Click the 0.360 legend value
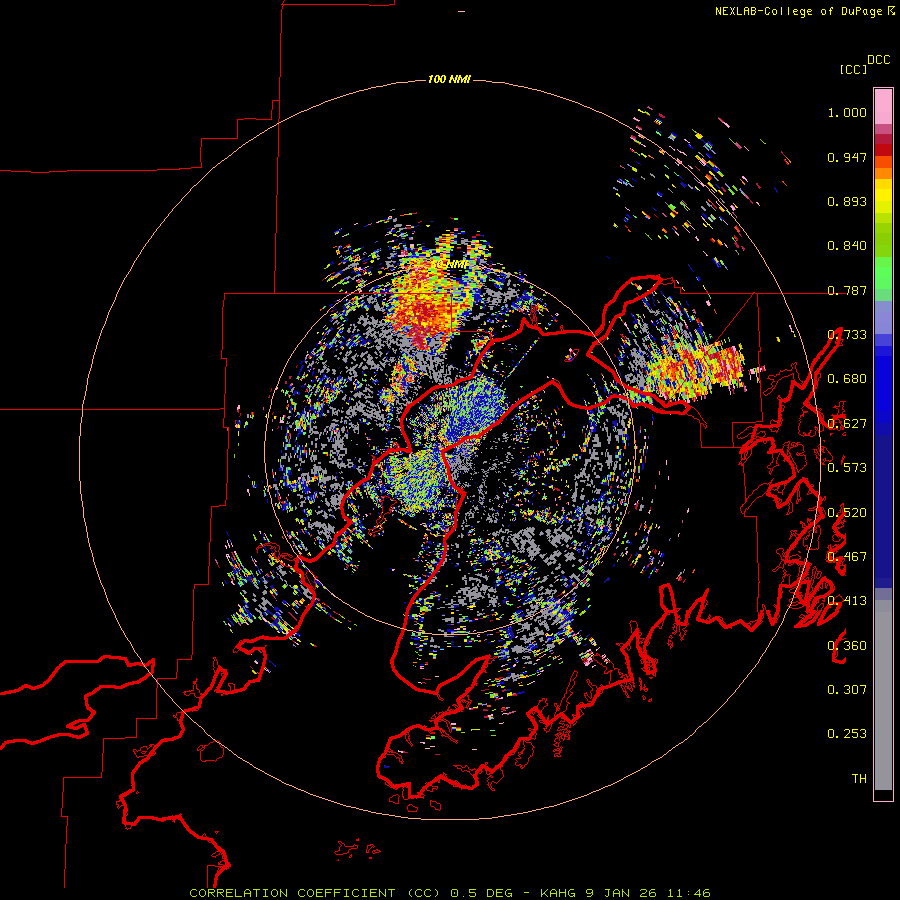This screenshot has width=900, height=900. [x=847, y=646]
